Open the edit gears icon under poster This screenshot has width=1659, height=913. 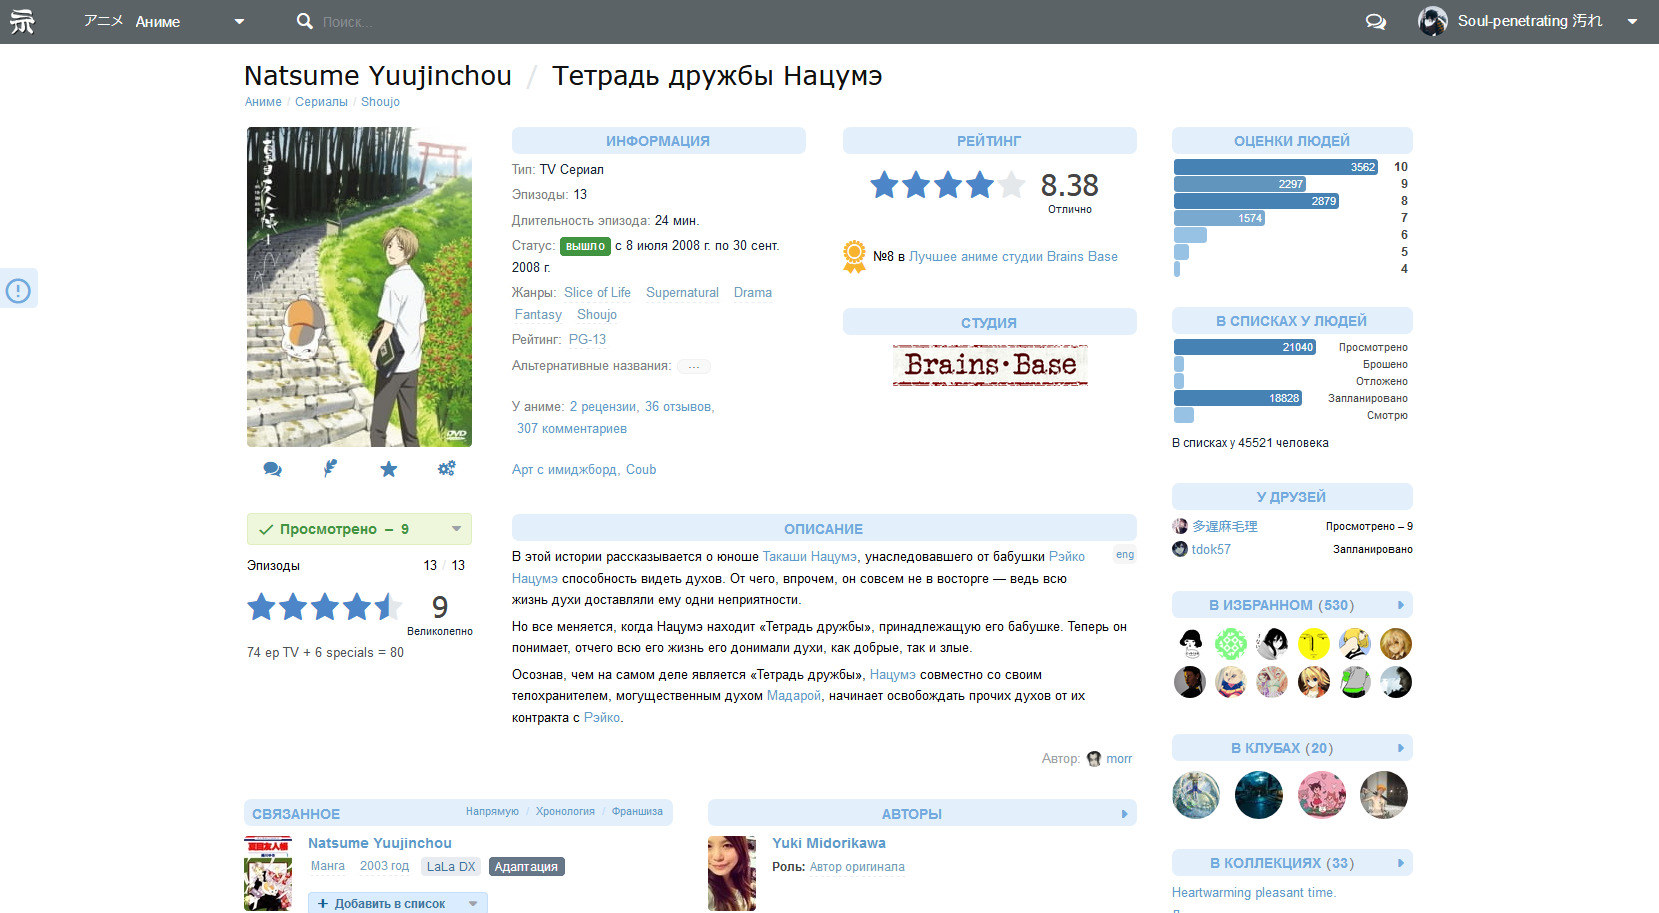coord(446,468)
